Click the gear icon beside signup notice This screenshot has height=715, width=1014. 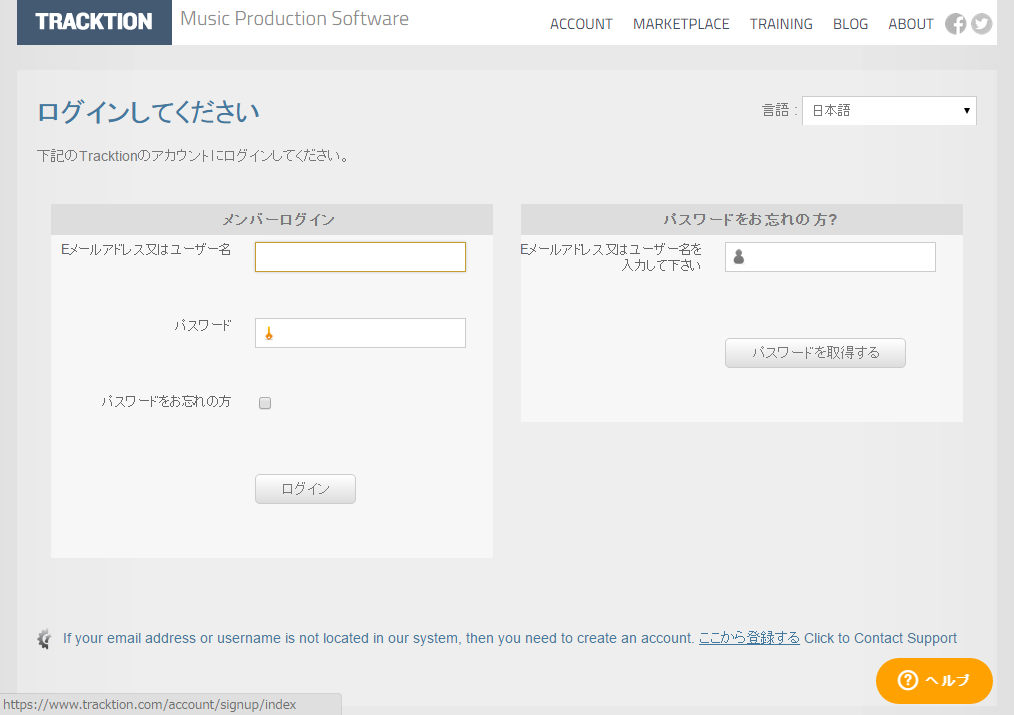pyautogui.click(x=44, y=639)
